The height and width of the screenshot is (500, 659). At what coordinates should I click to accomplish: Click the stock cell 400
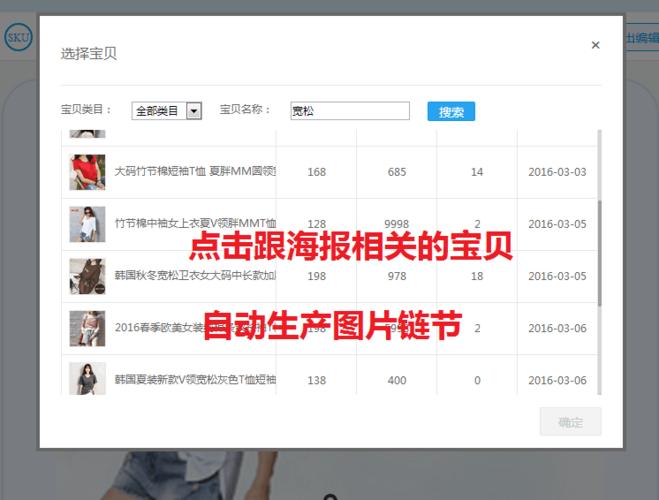tap(397, 380)
